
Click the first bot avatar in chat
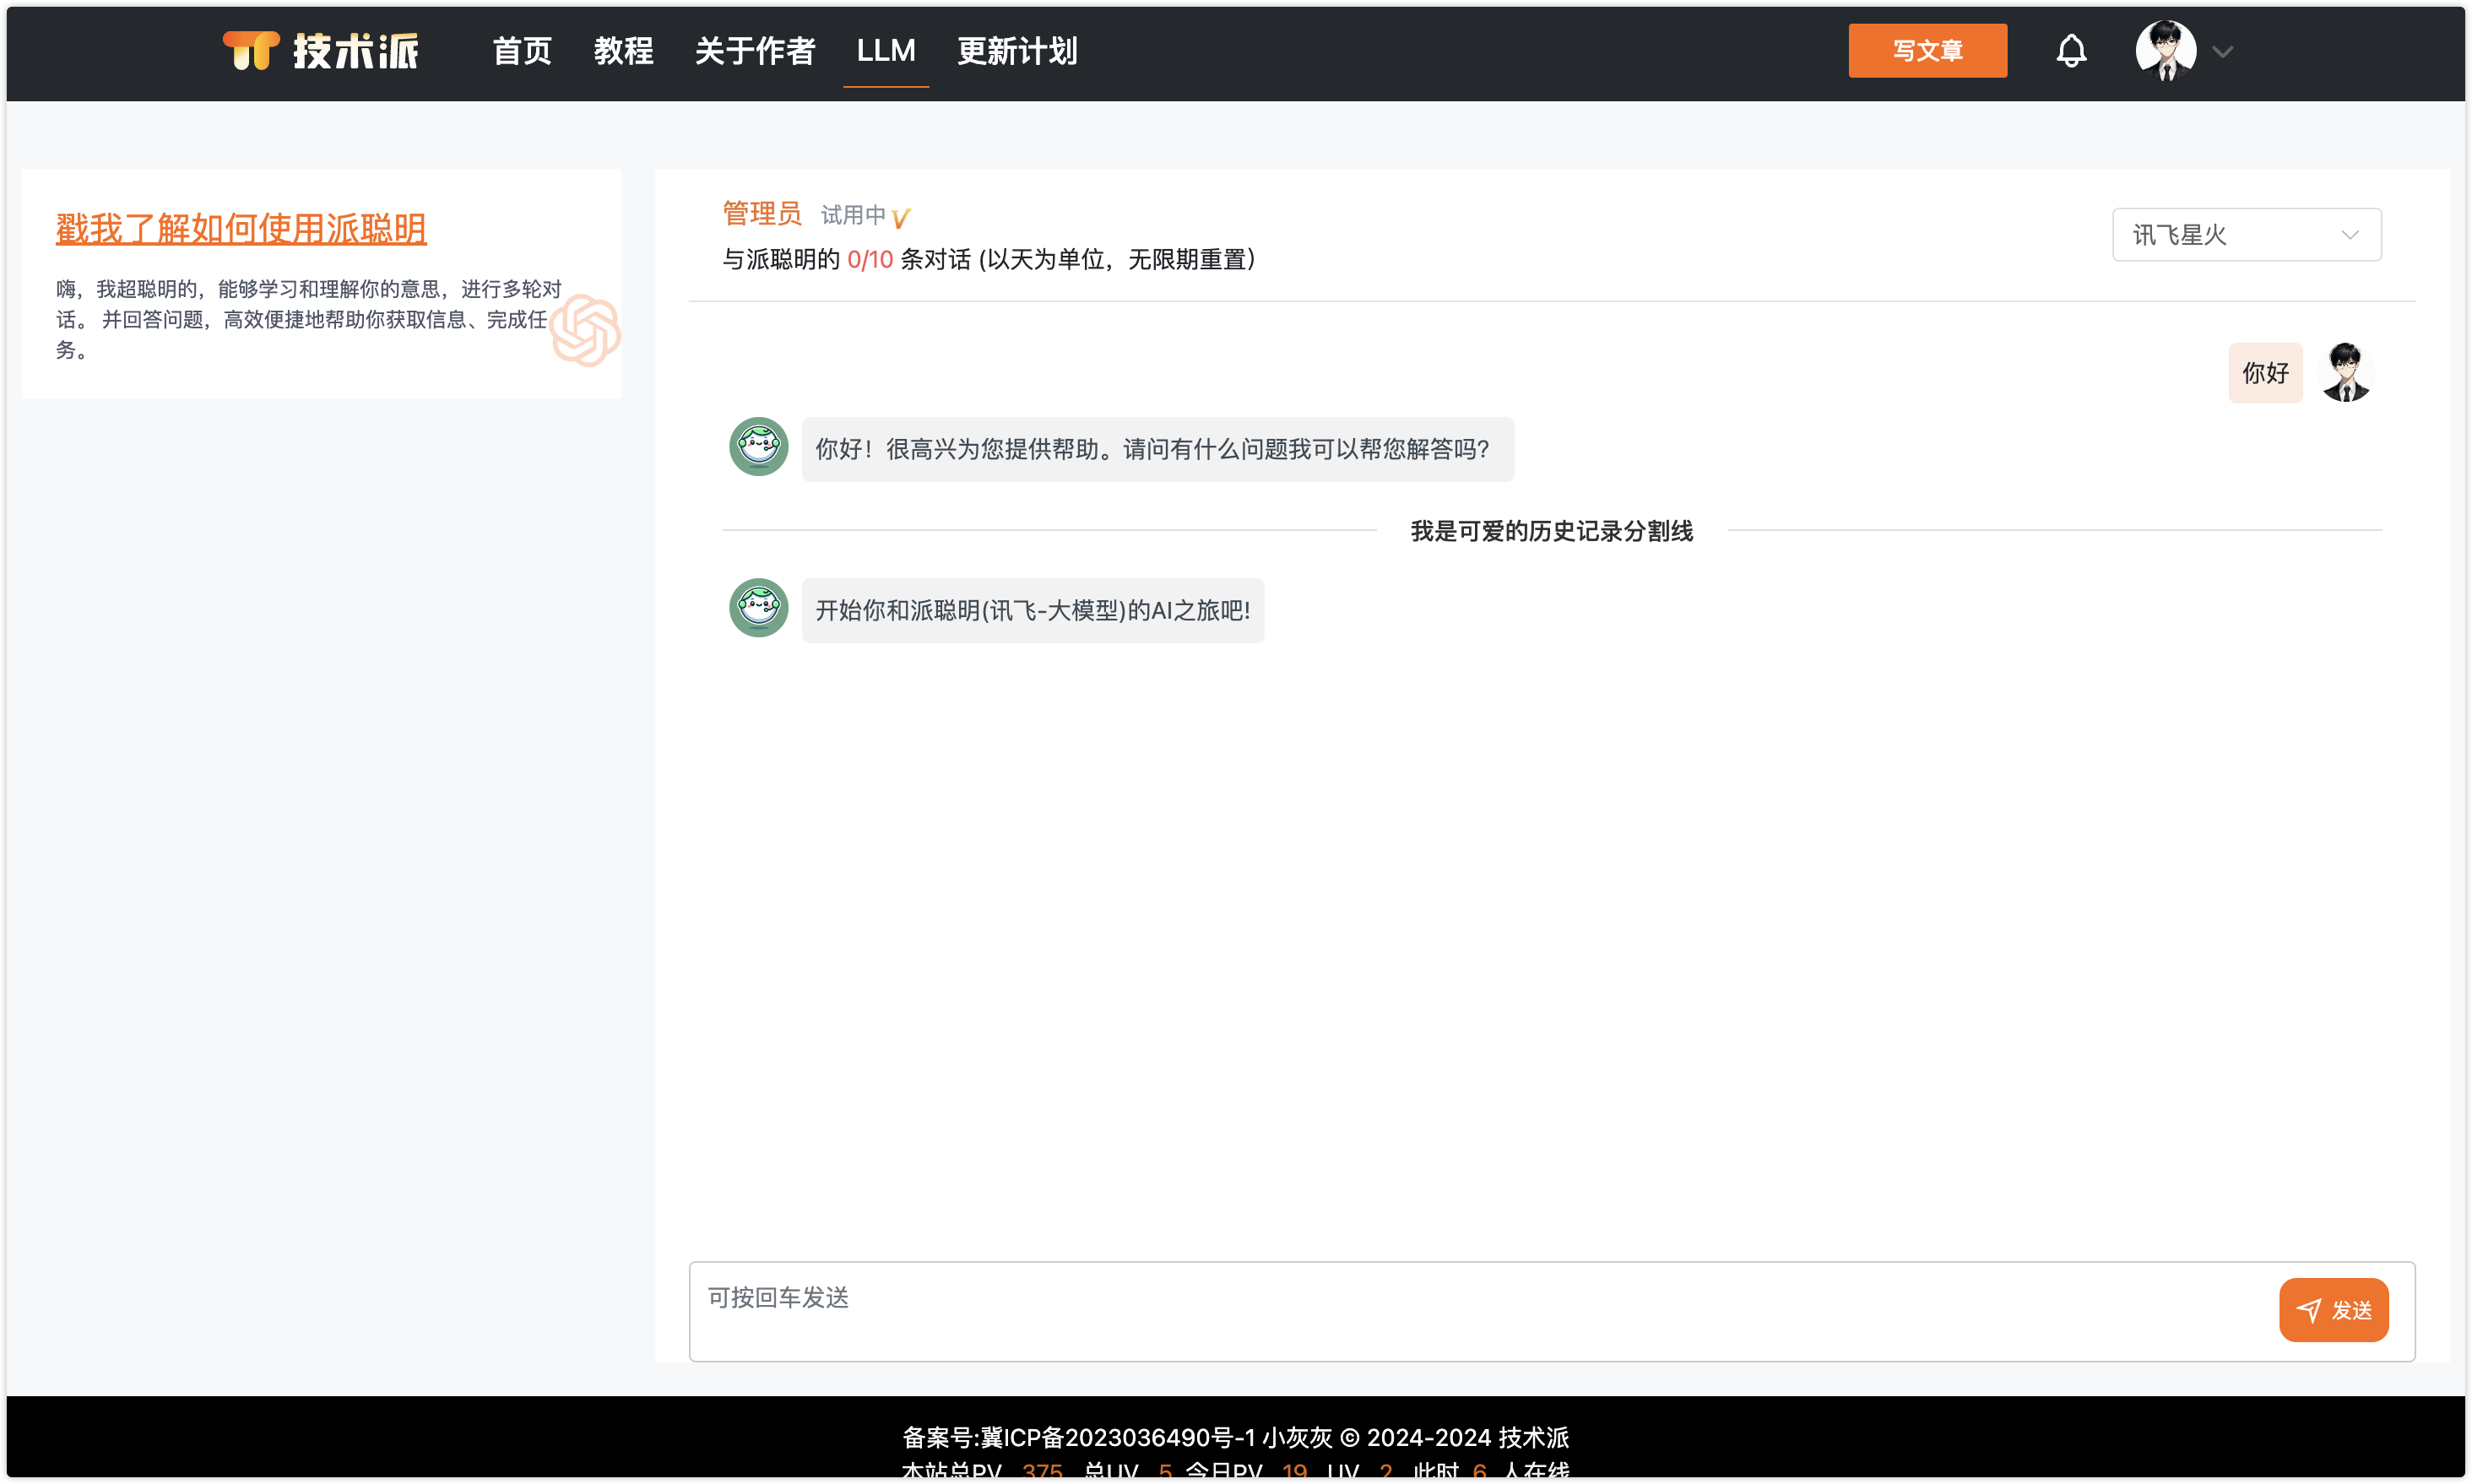pos(758,447)
